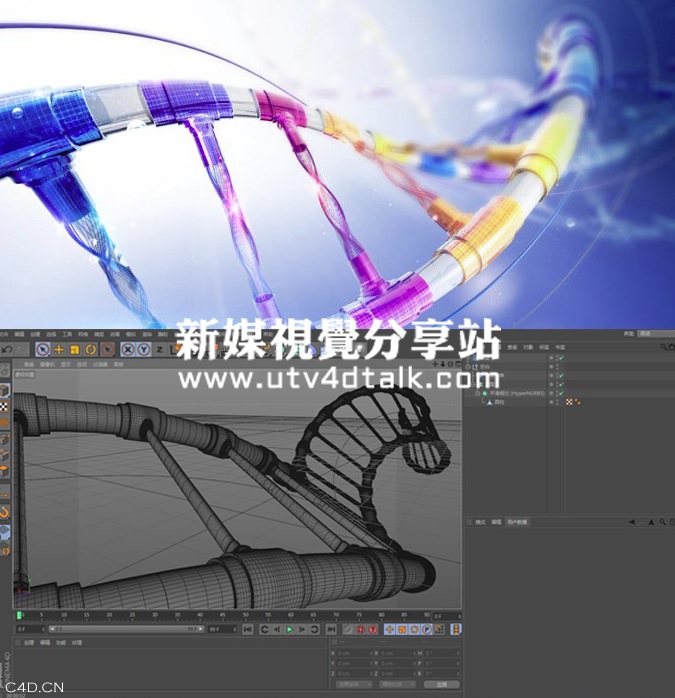
Task: Click the Undo arrow icon
Action: [x=8, y=349]
